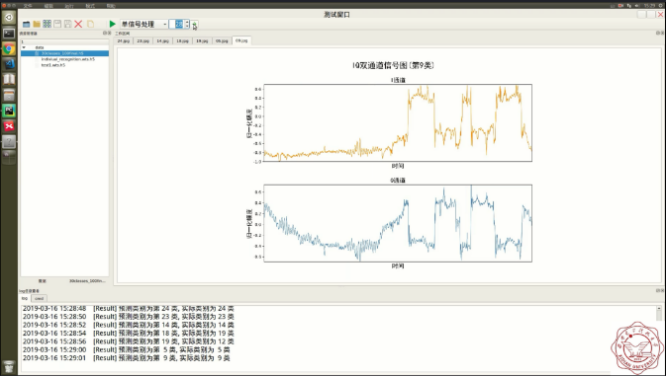Click the first floppy save toolbar icon
The image size is (666, 376).
(x=57, y=24)
